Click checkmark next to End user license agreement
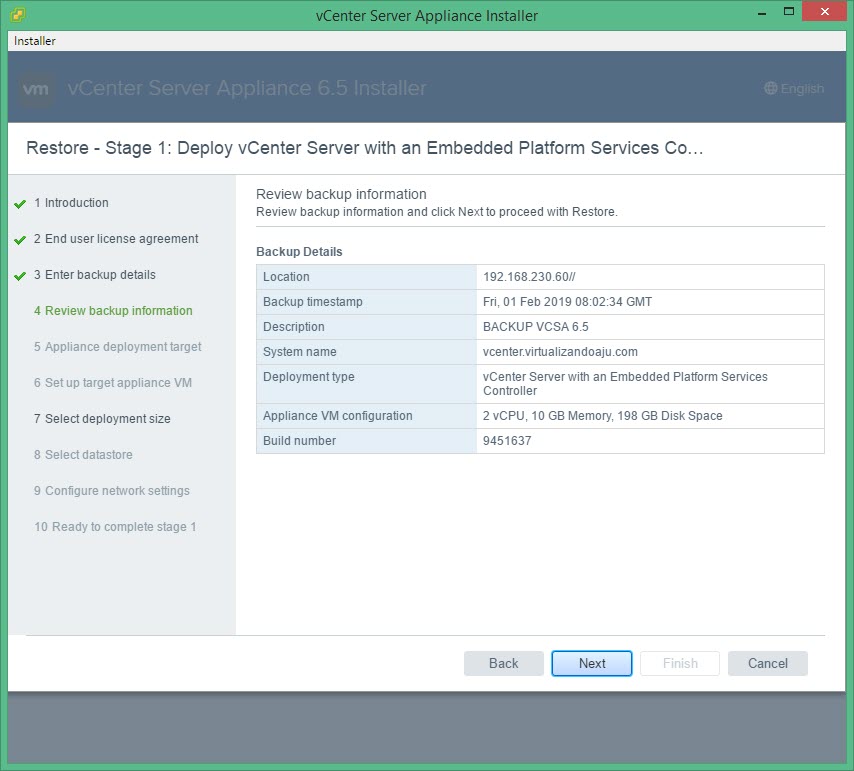Screen dimensions: 854x771 [x=20, y=240]
